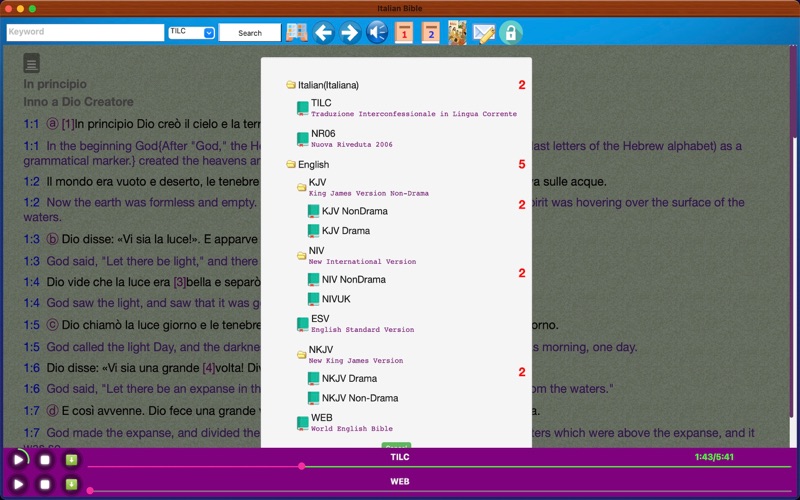Collapse the KJV folder
The image size is (800, 500).
[x=302, y=187]
